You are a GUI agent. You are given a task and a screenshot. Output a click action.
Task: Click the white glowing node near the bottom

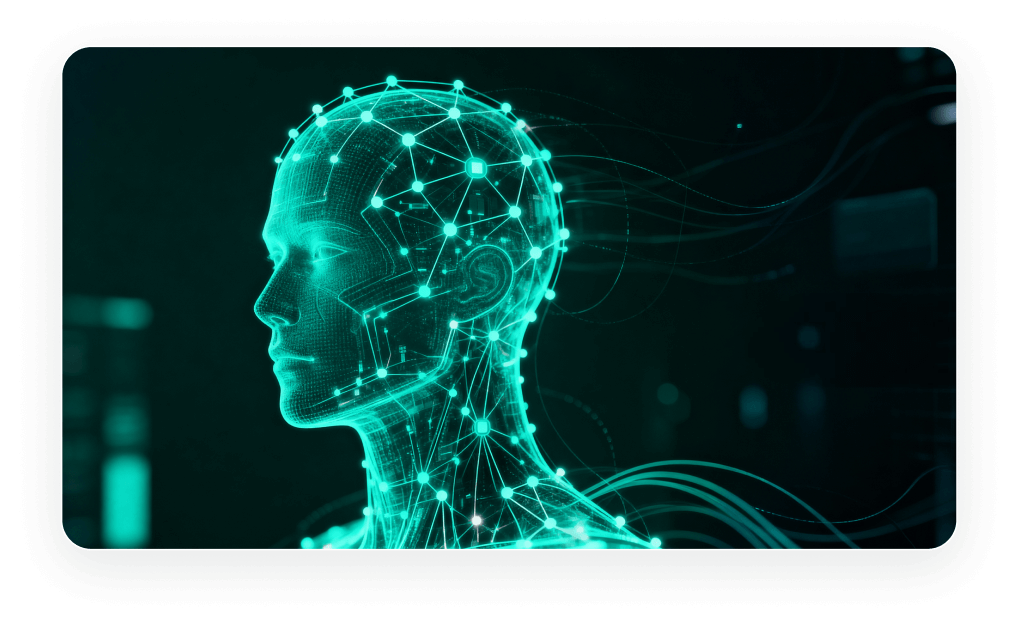(x=477, y=520)
